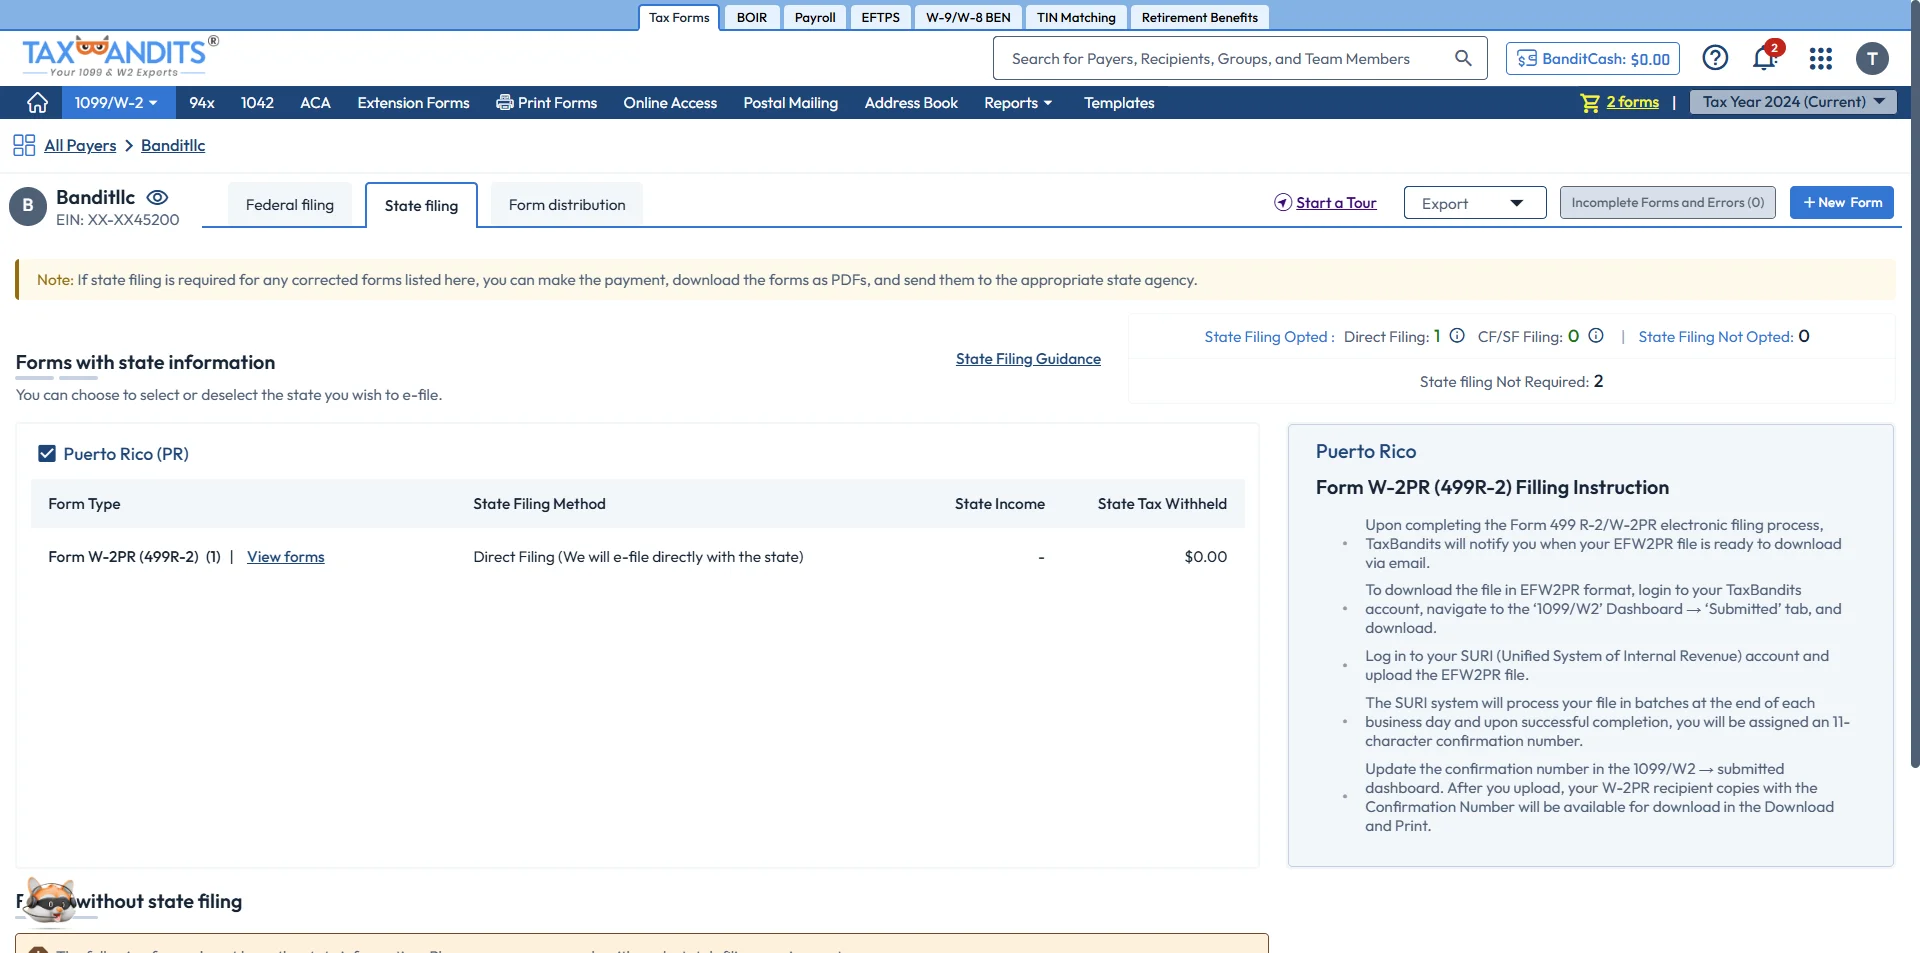
Task: Click the Banditllc breadcrumb link
Action: (x=173, y=145)
